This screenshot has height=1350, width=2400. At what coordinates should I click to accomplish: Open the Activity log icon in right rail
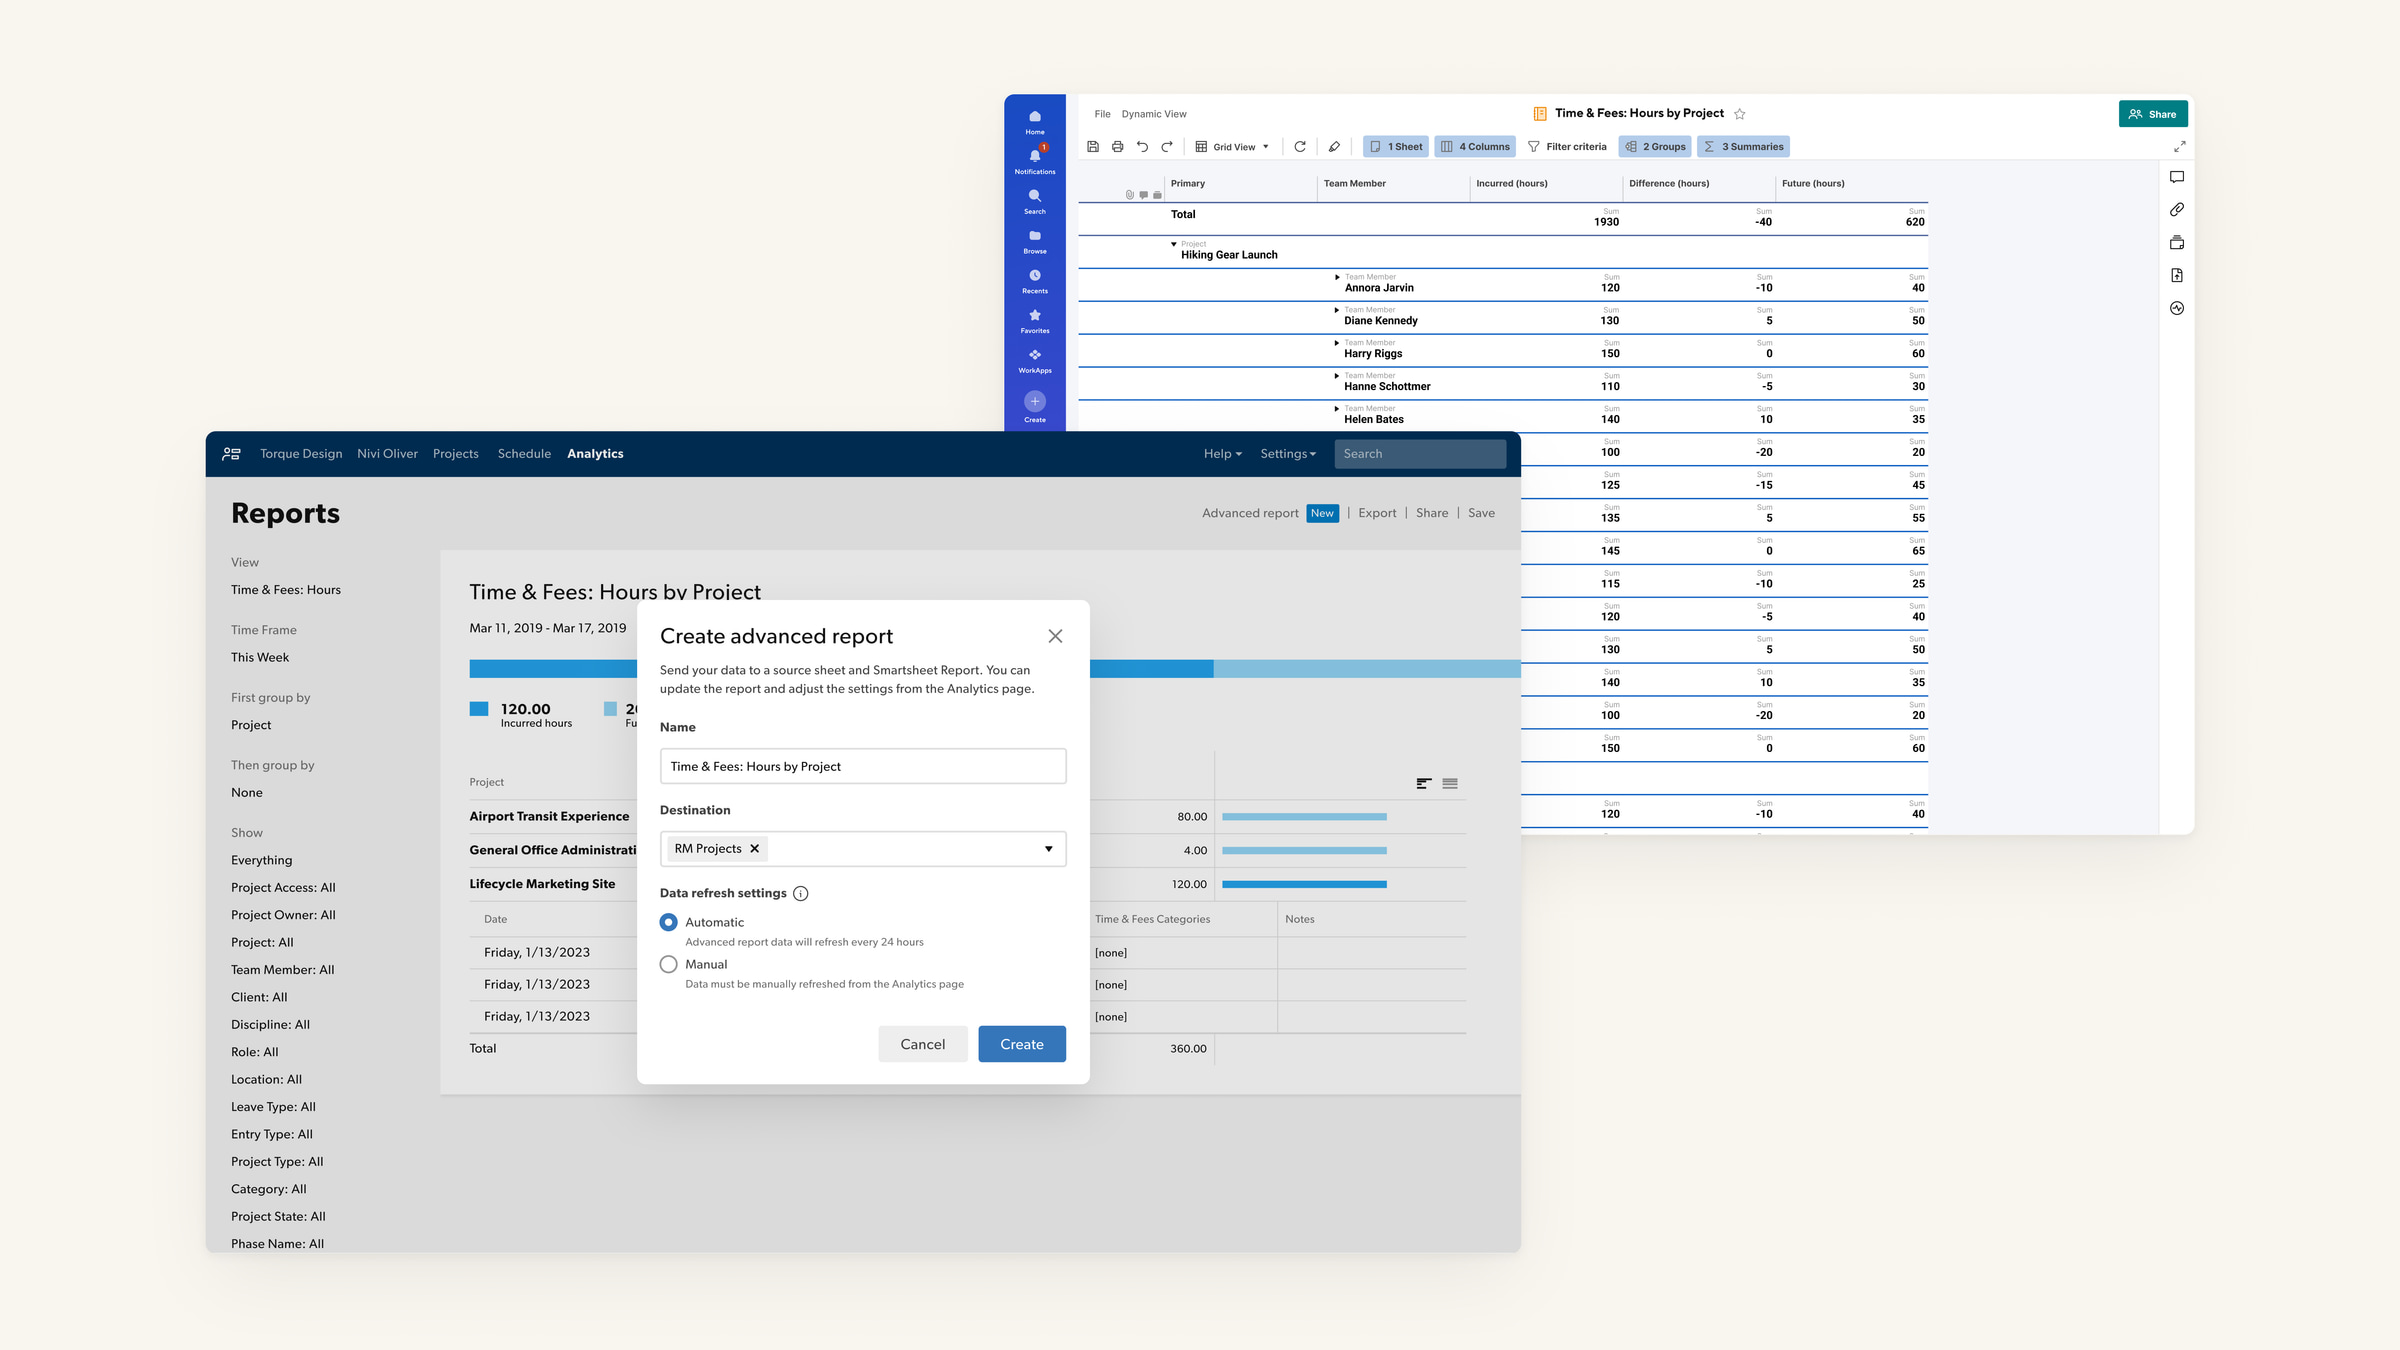[2177, 309]
